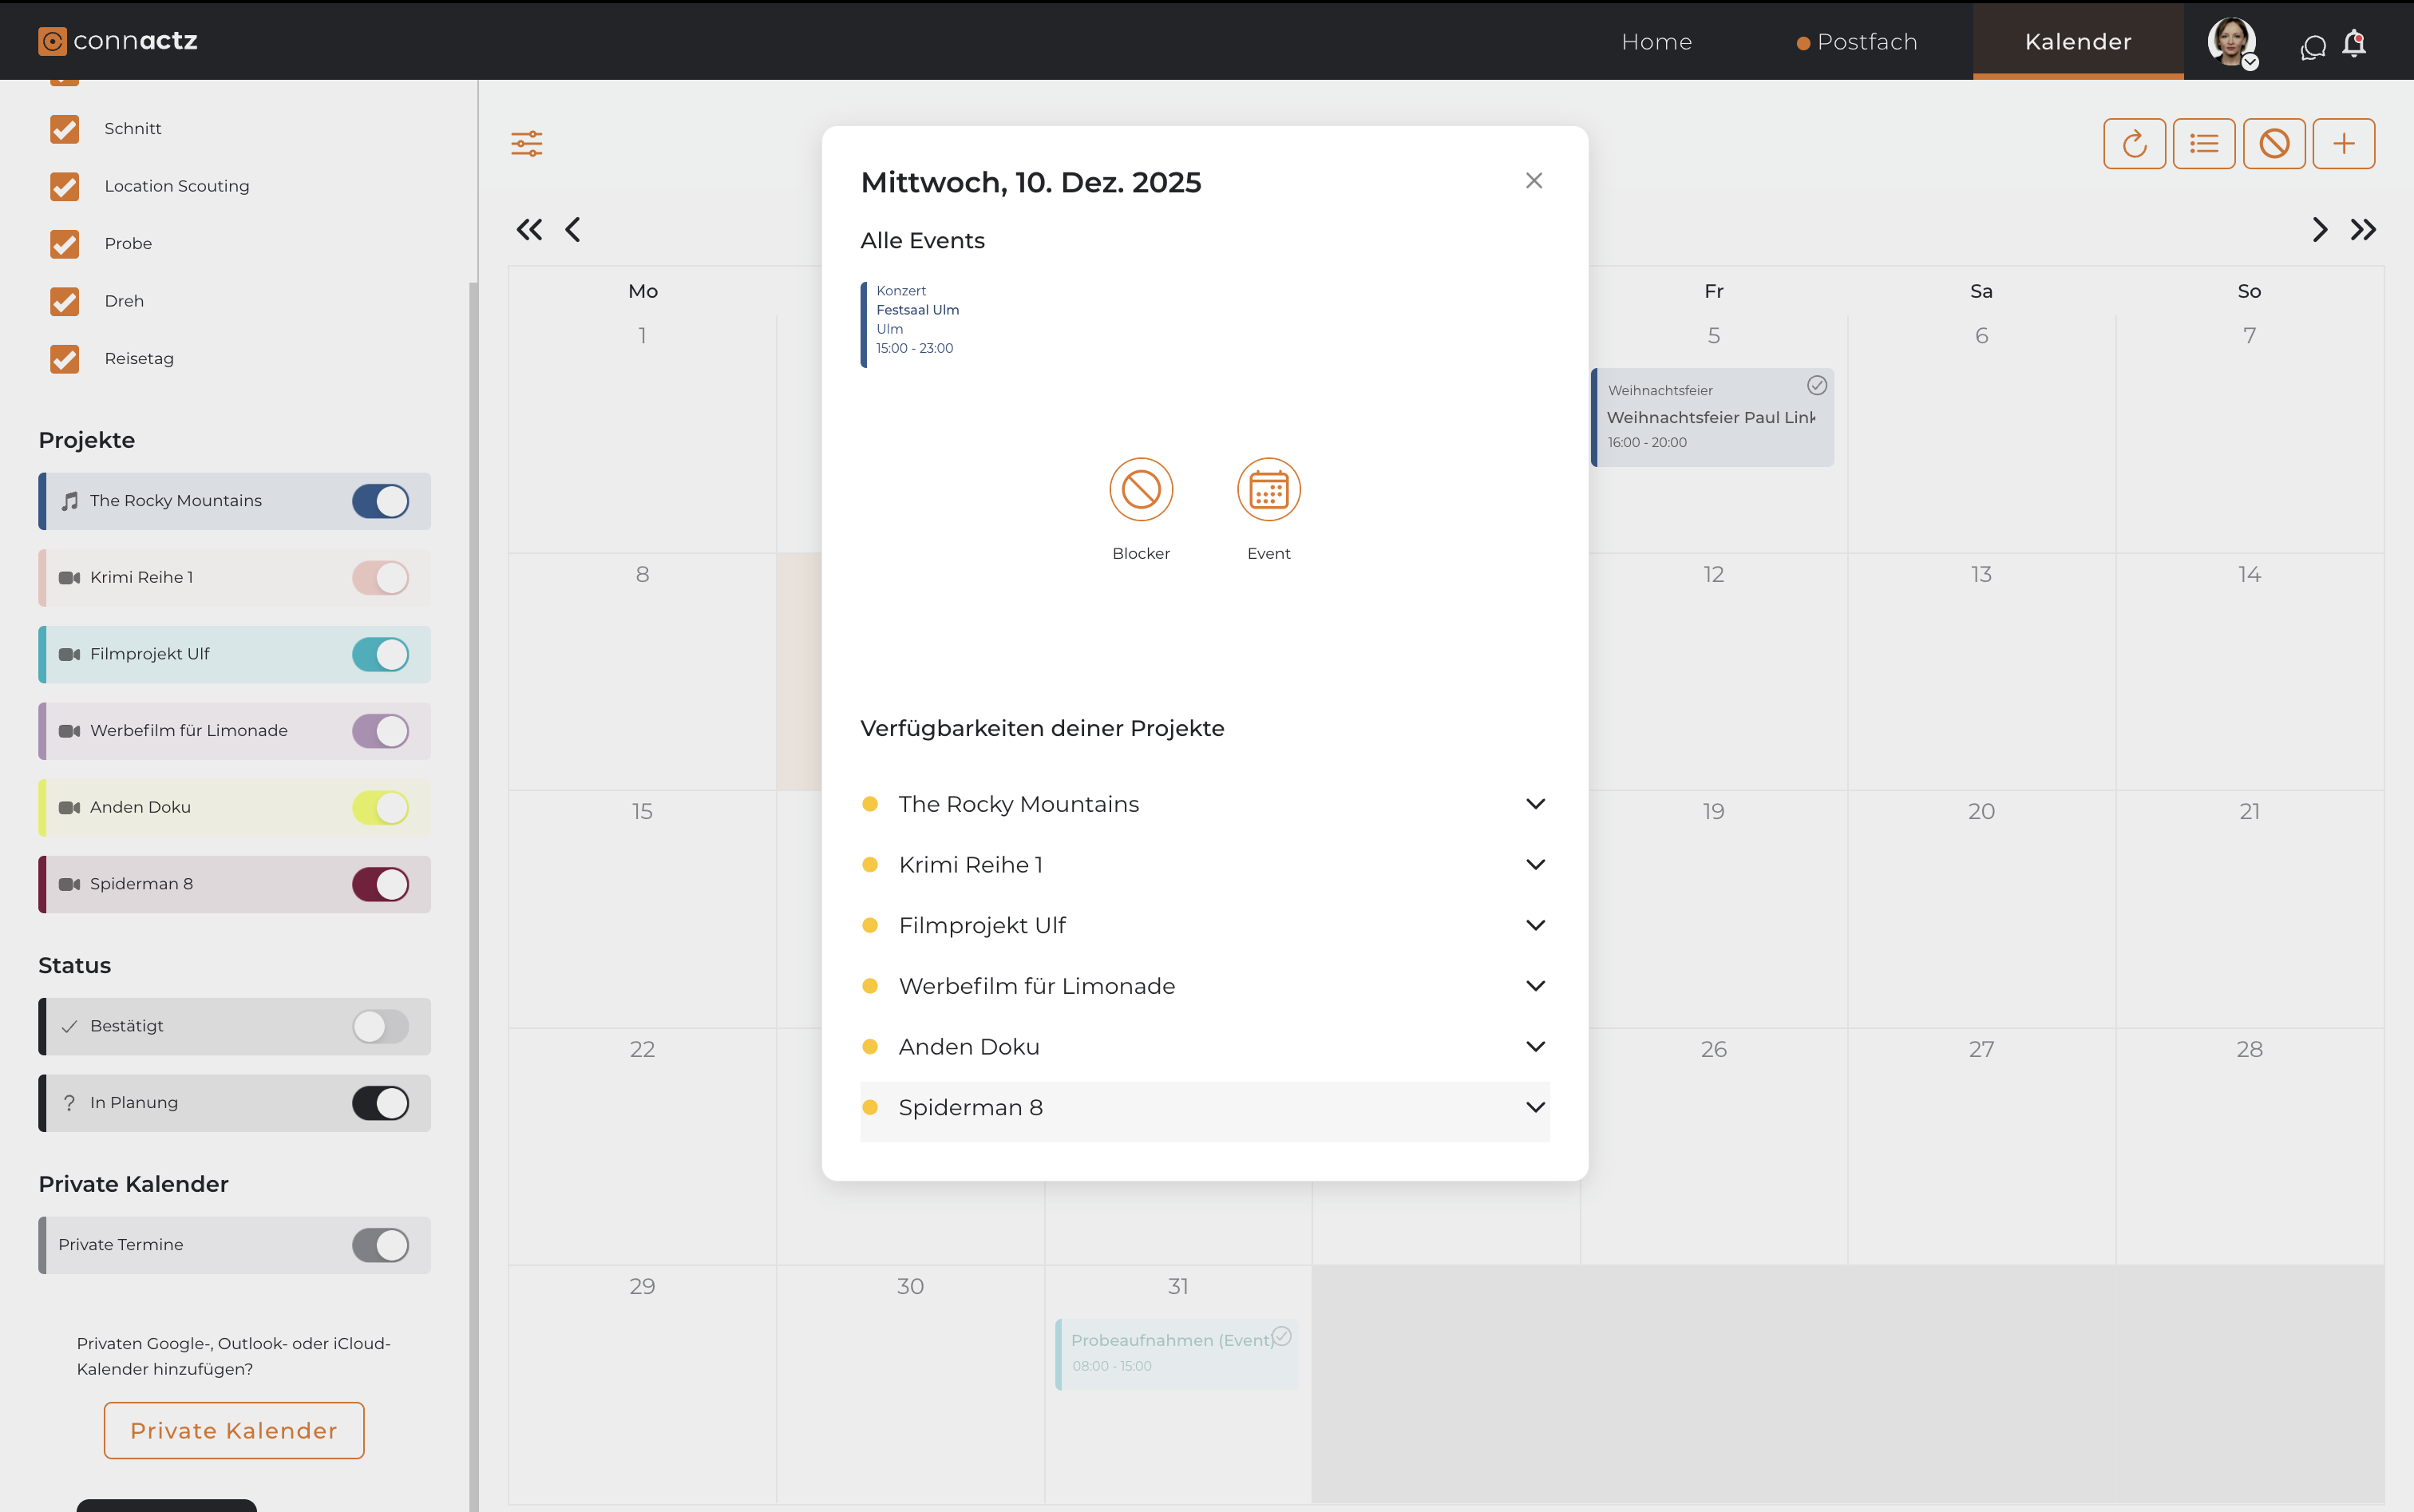The image size is (2414, 1512).
Task: Go to next month arrow
Action: [2319, 230]
